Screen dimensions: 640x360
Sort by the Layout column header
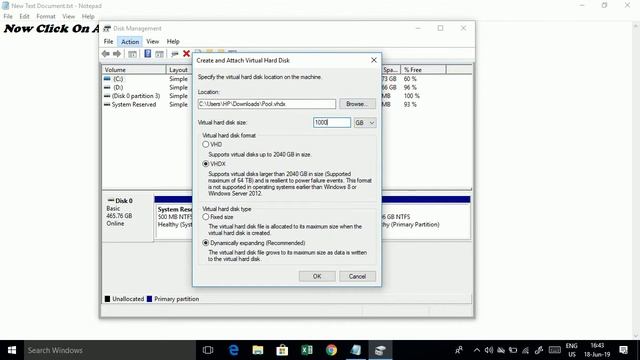(179, 70)
